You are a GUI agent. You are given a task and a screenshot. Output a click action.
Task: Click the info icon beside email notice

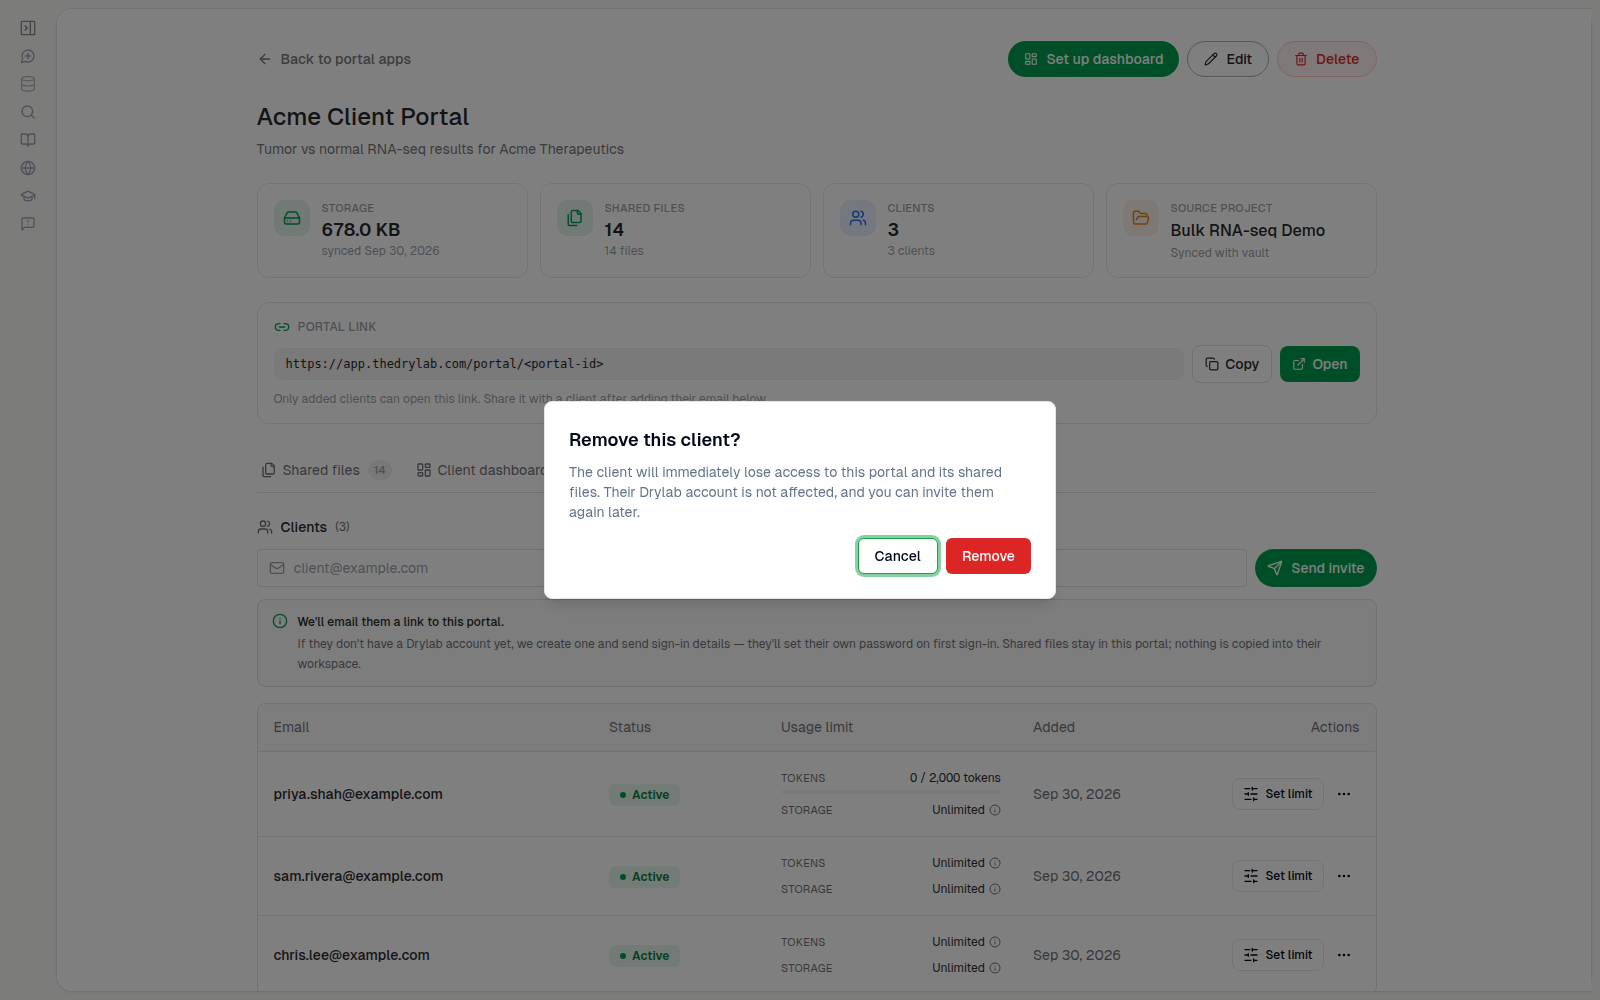(280, 621)
